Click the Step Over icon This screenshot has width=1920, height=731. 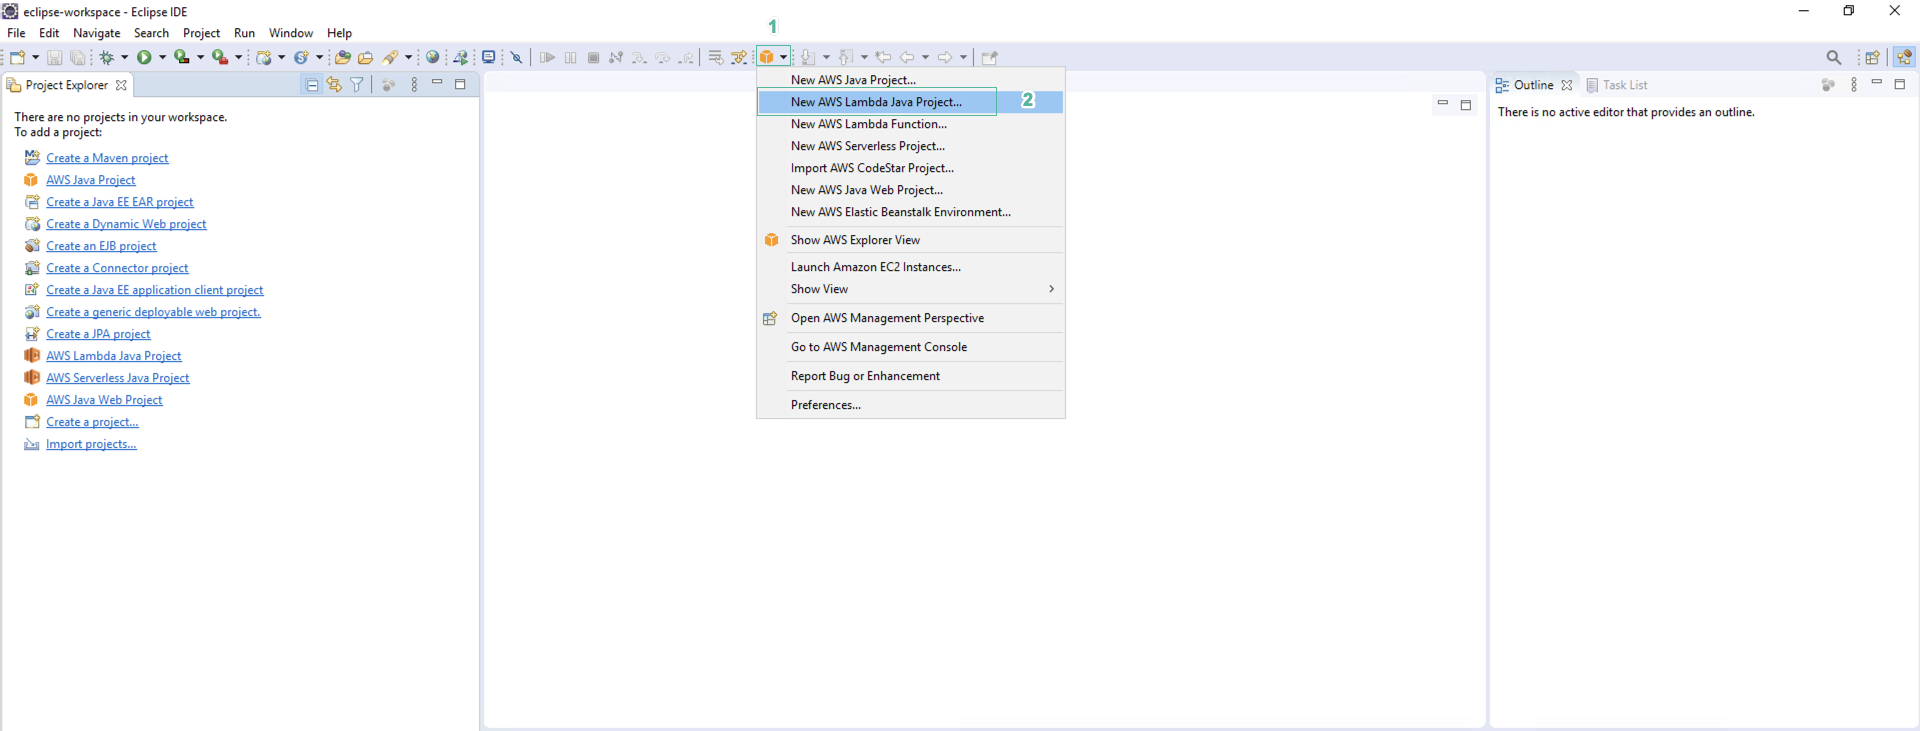(x=663, y=58)
